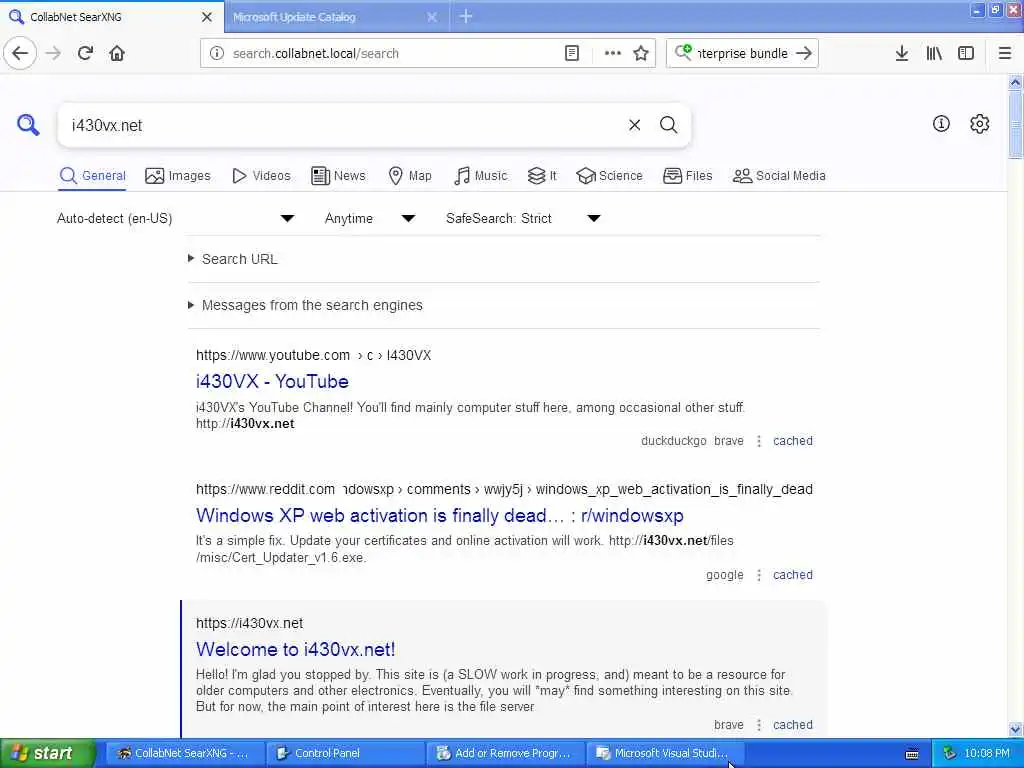The image size is (1024, 768).
Task: Click the browser address bar
Action: pyautogui.click(x=392, y=54)
